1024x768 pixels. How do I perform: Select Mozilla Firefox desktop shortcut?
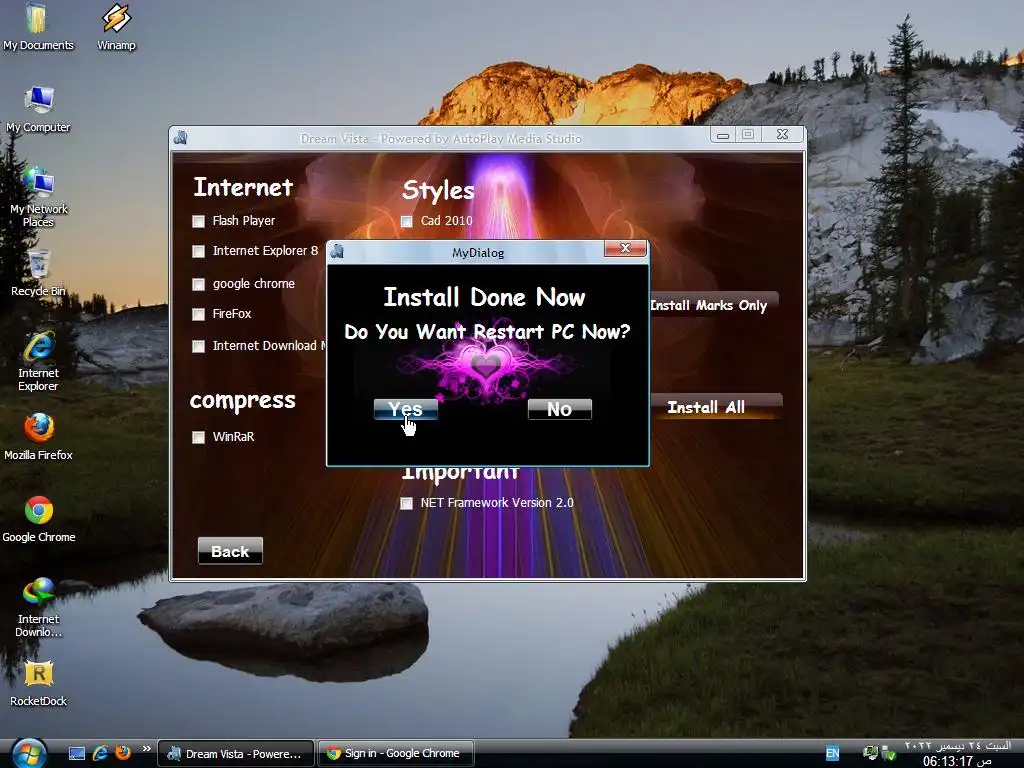[38, 436]
